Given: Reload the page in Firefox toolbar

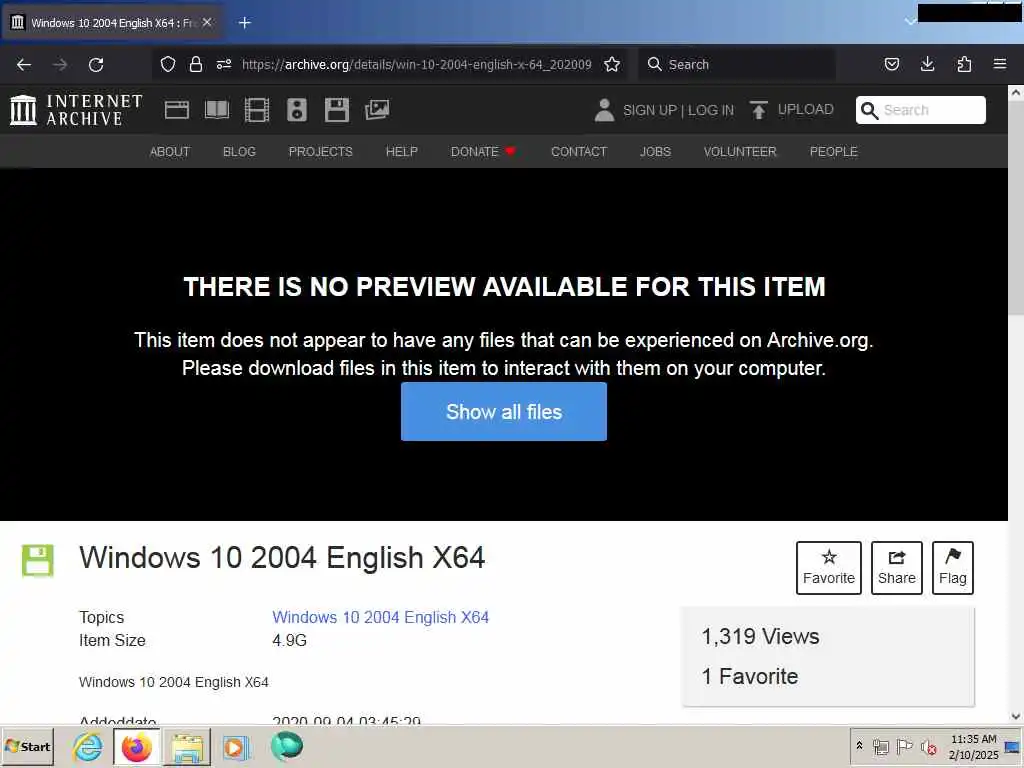Looking at the screenshot, I should click(96, 65).
